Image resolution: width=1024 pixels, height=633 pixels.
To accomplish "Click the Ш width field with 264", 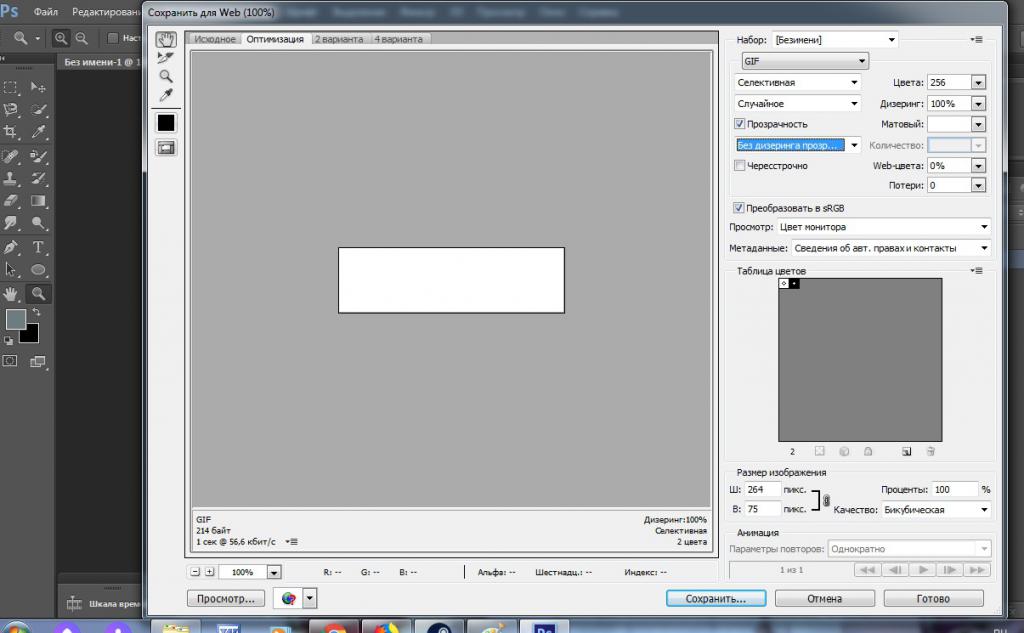I will point(762,489).
